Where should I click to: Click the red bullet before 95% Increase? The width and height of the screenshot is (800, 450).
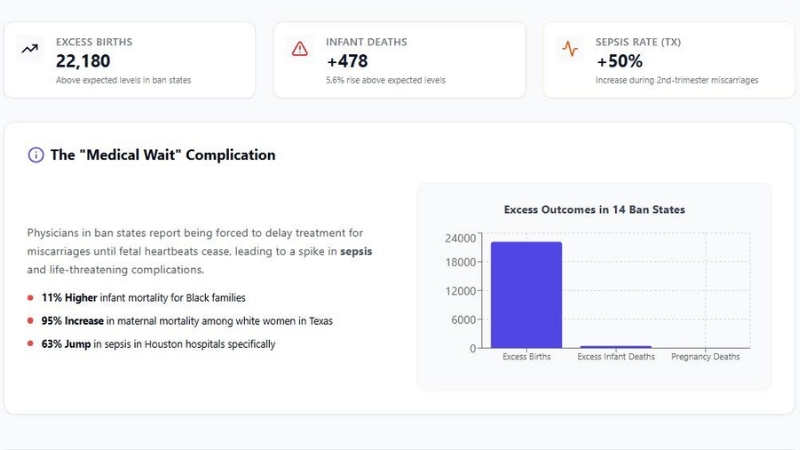[x=31, y=321]
